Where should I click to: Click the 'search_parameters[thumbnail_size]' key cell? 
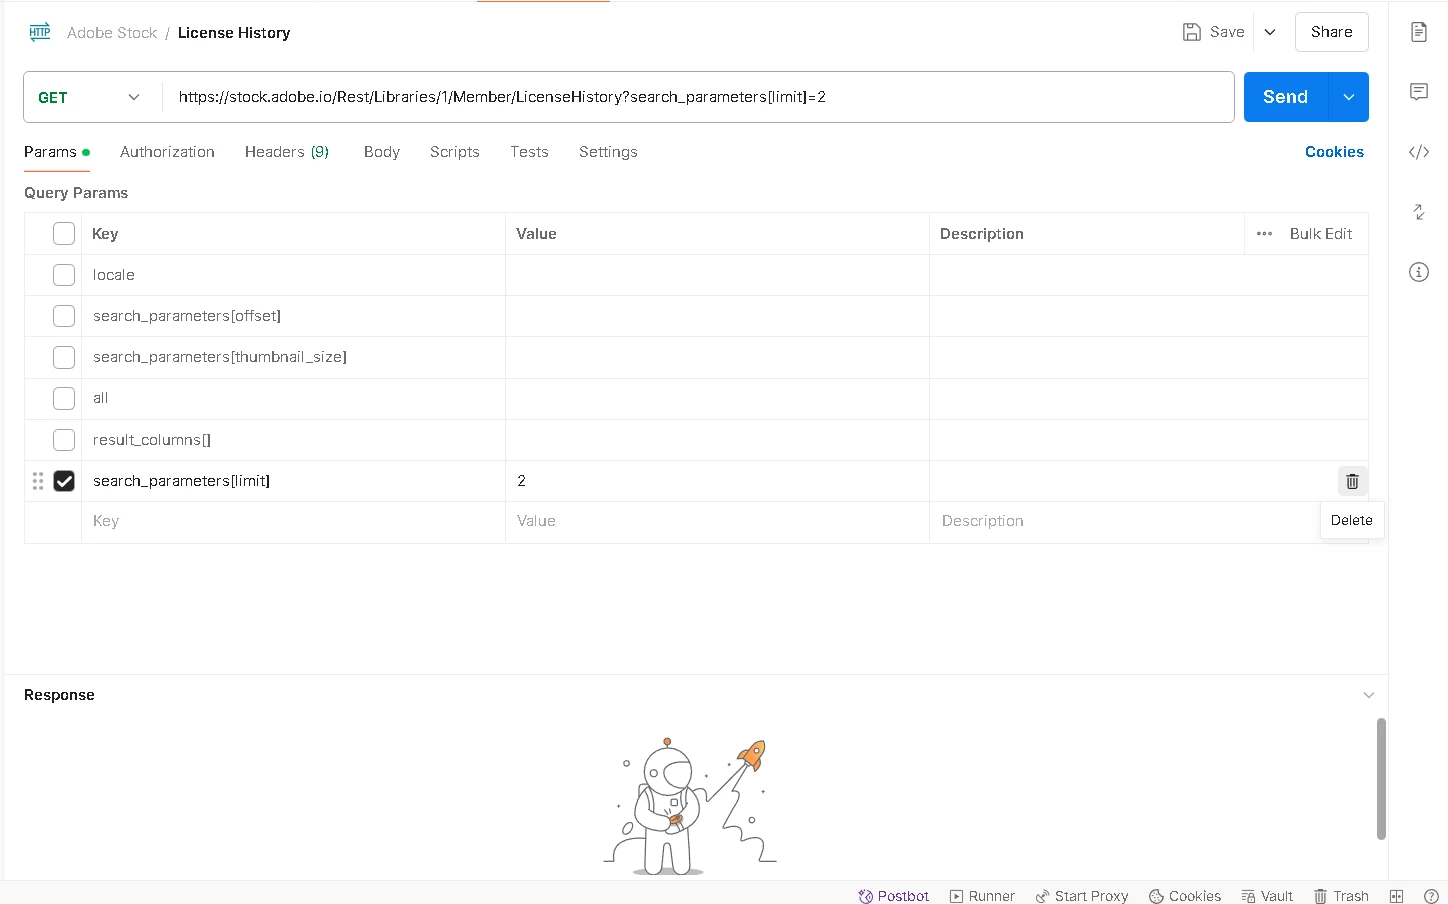pos(293,357)
